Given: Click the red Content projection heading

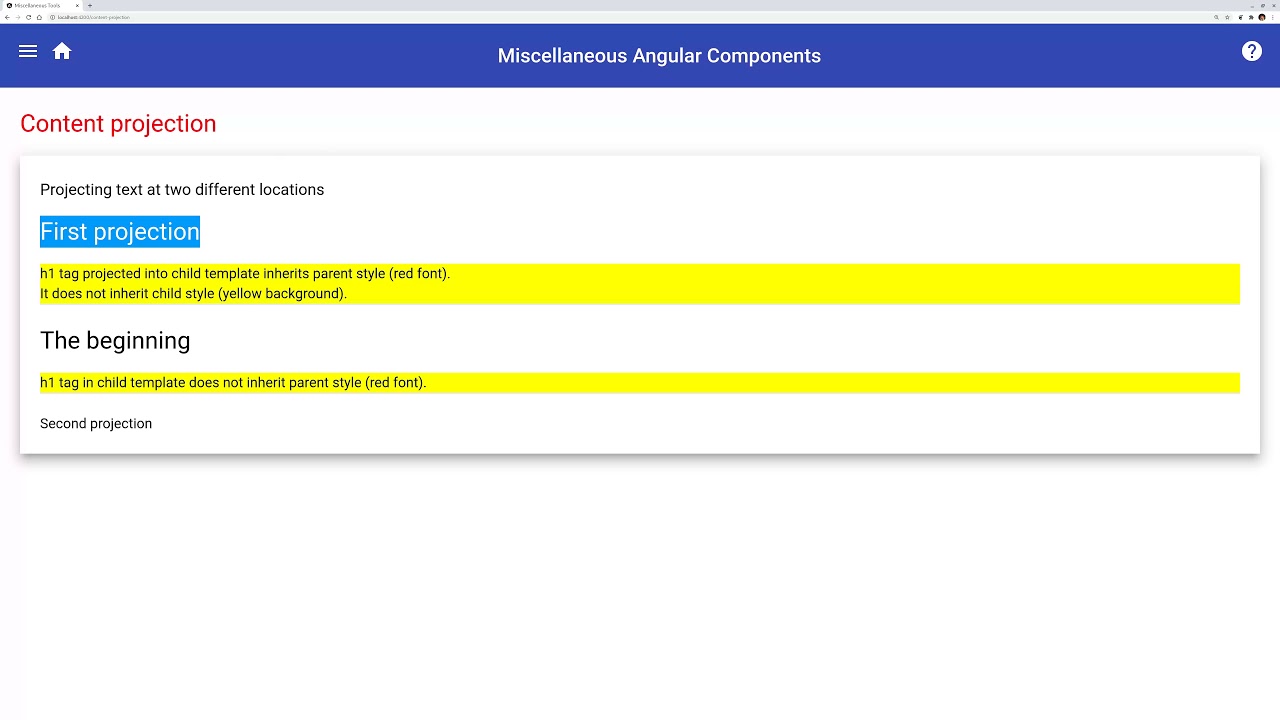Looking at the screenshot, I should (118, 123).
